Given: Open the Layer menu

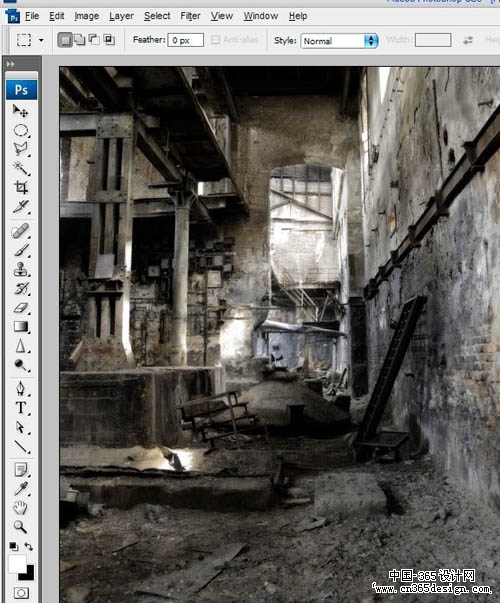Looking at the screenshot, I should point(121,16).
